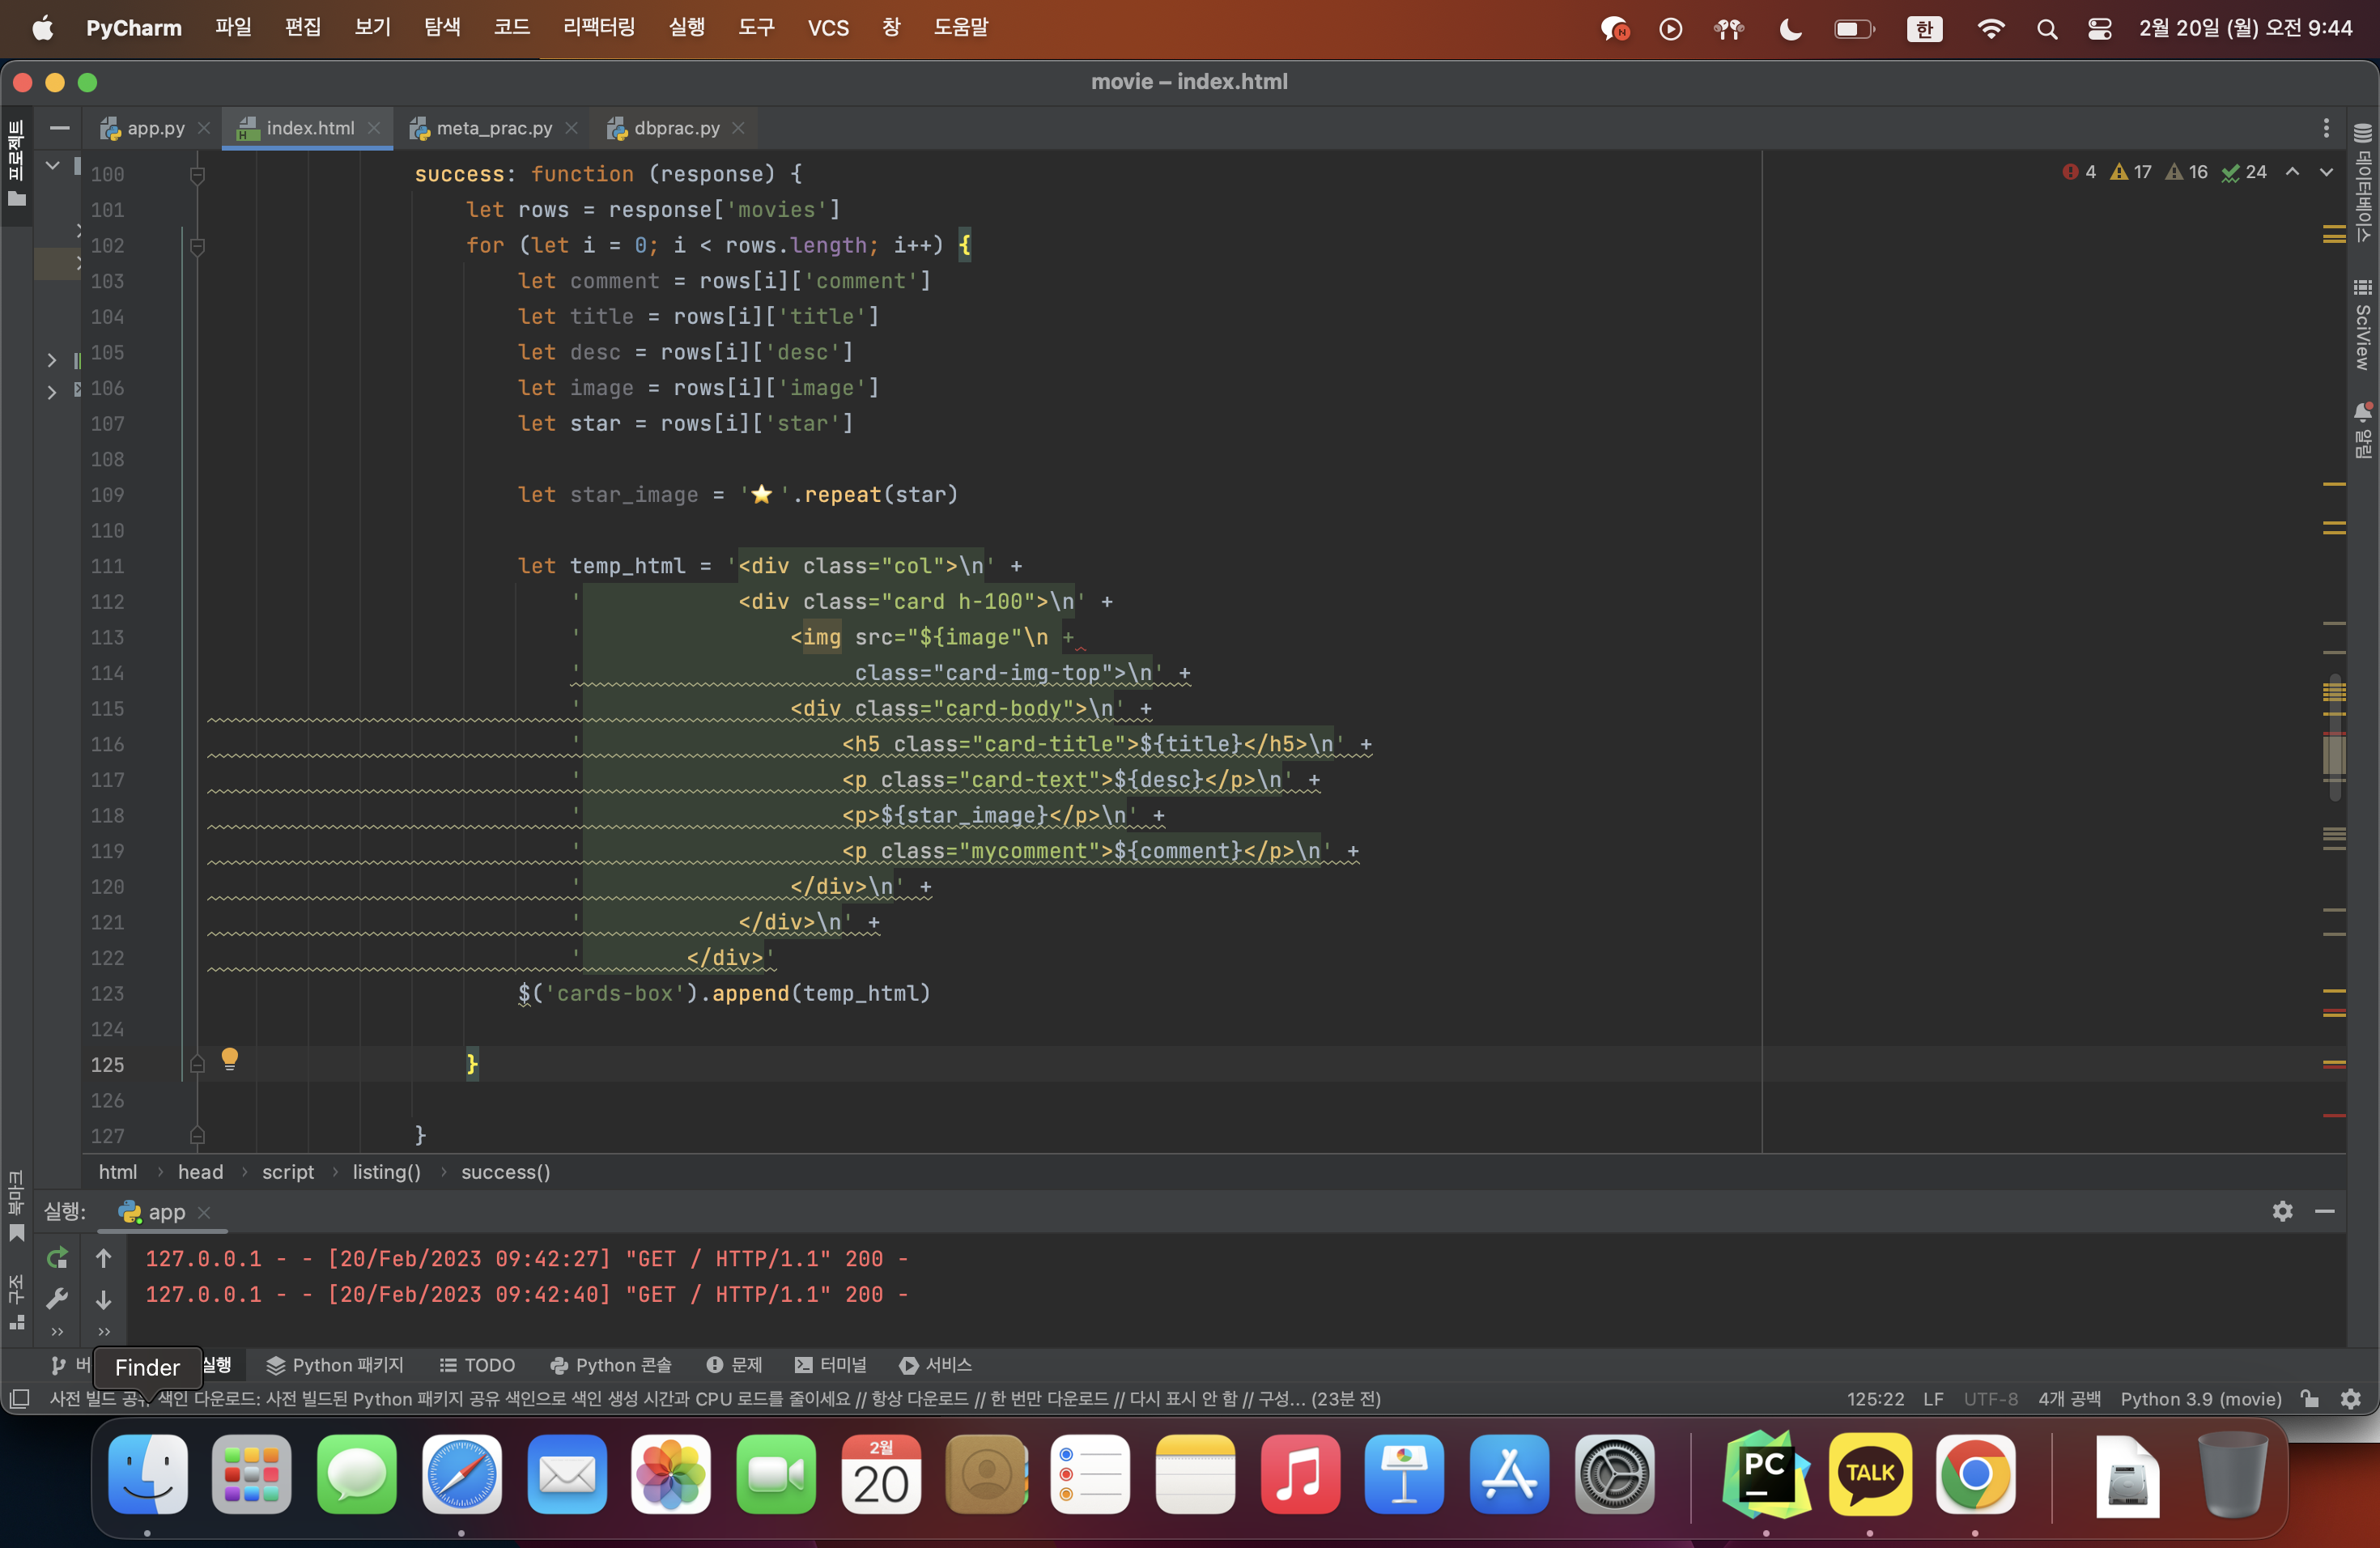The height and width of the screenshot is (1548, 2380).
Task: Open the Bookmarks tool window
Action: (16, 1206)
